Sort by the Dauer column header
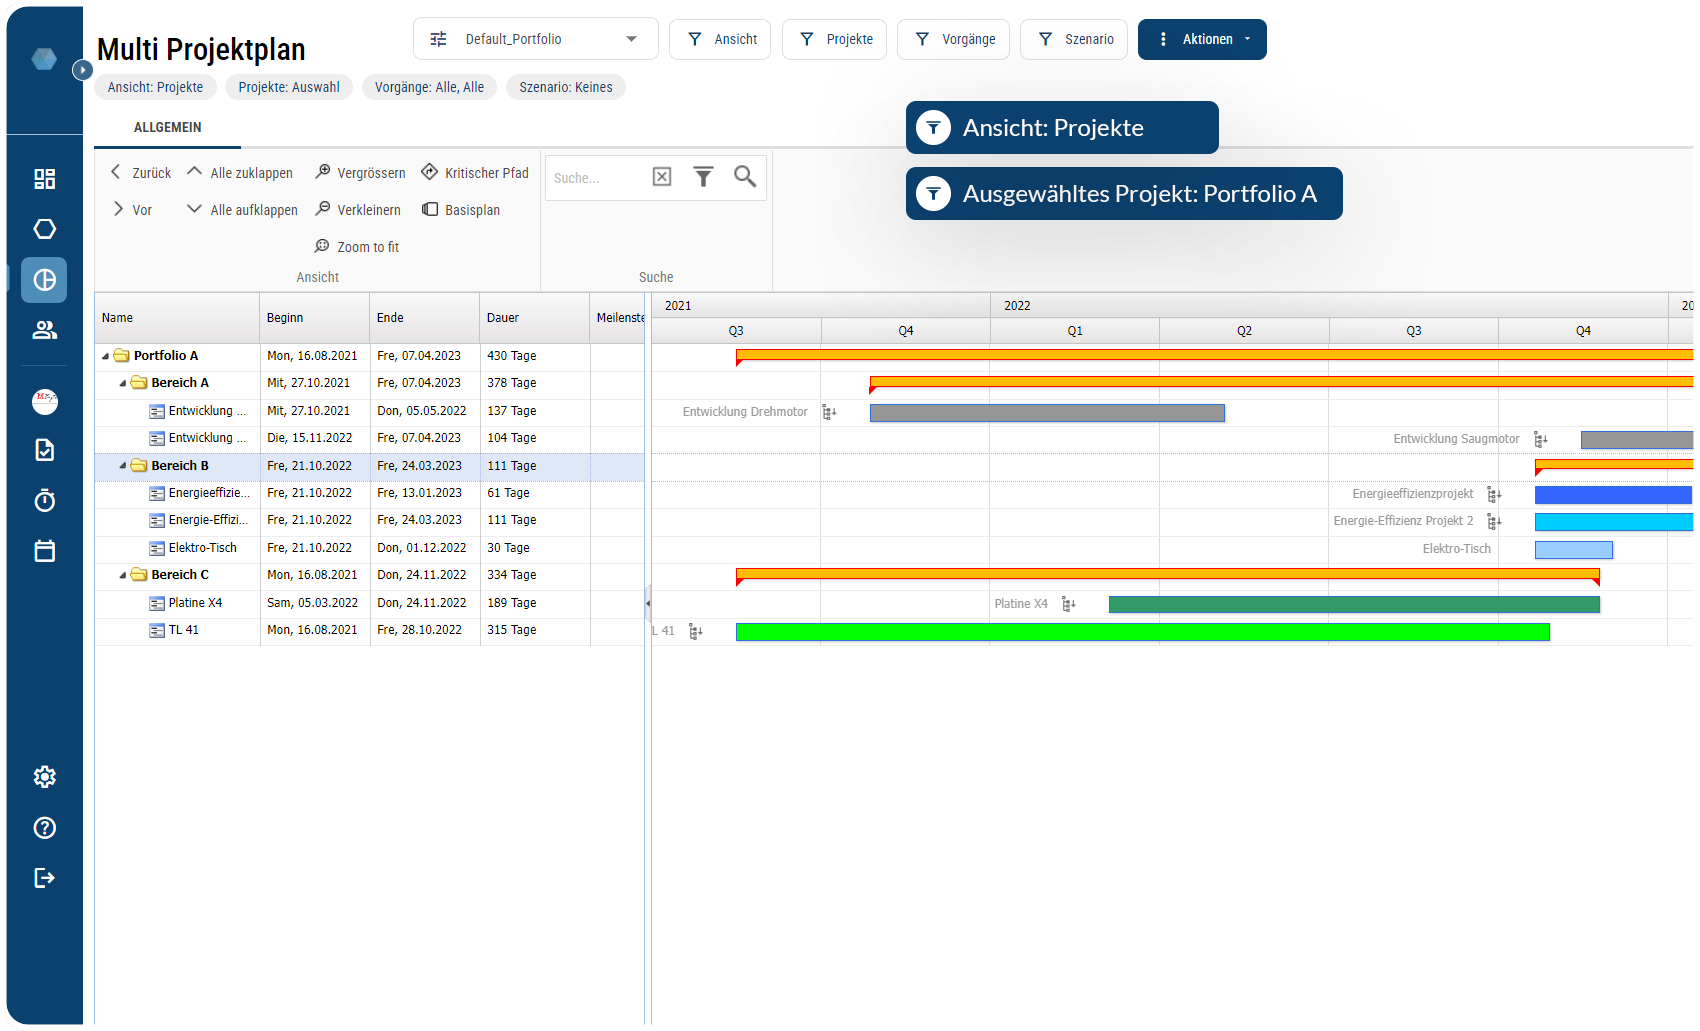1700x1031 pixels. 535,318
